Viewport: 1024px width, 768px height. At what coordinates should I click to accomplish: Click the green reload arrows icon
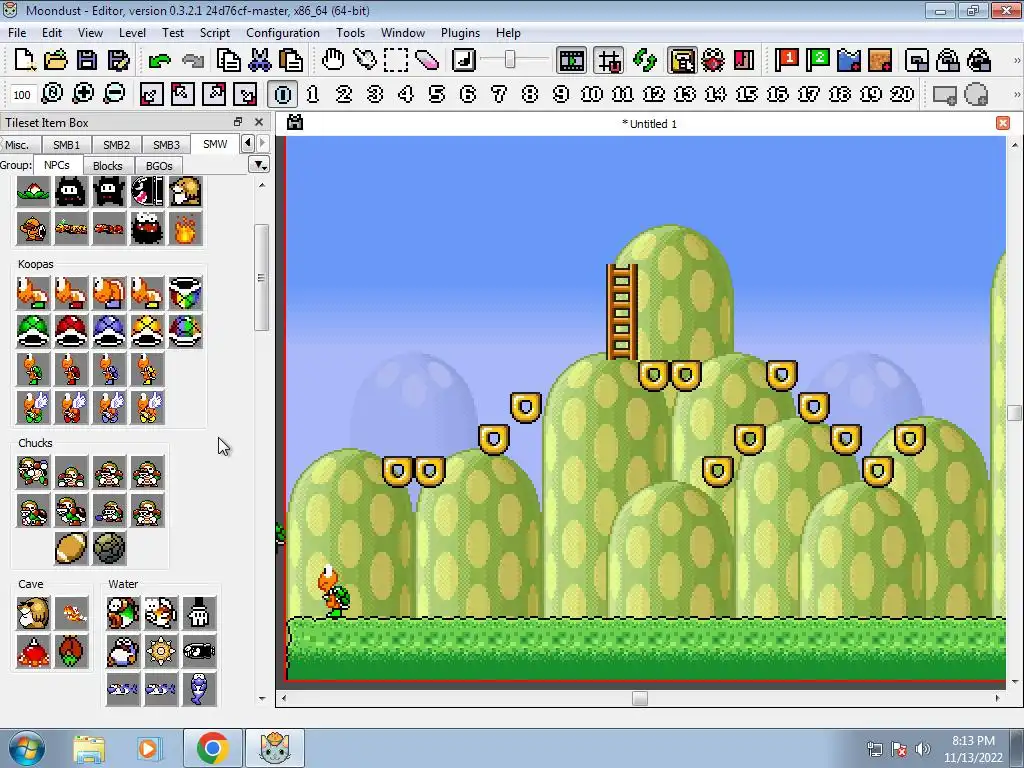[645, 60]
